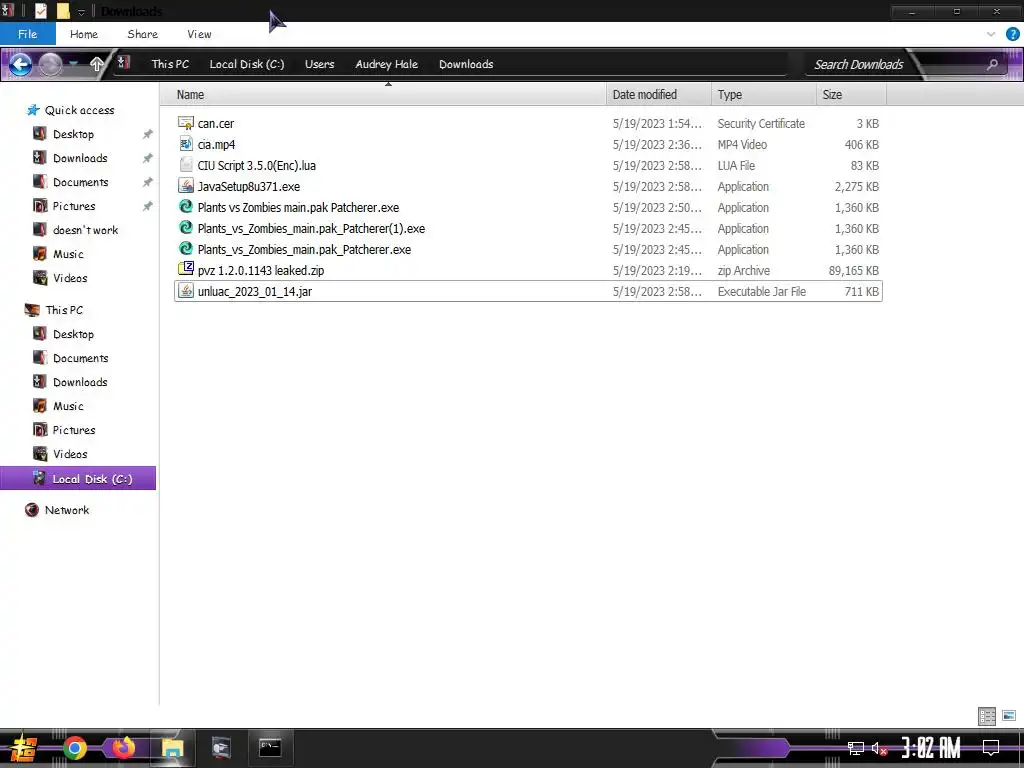The image size is (1024, 768).
Task: Select Plants vs Zombies main.pak Patcherer.exe icon
Action: point(186,207)
